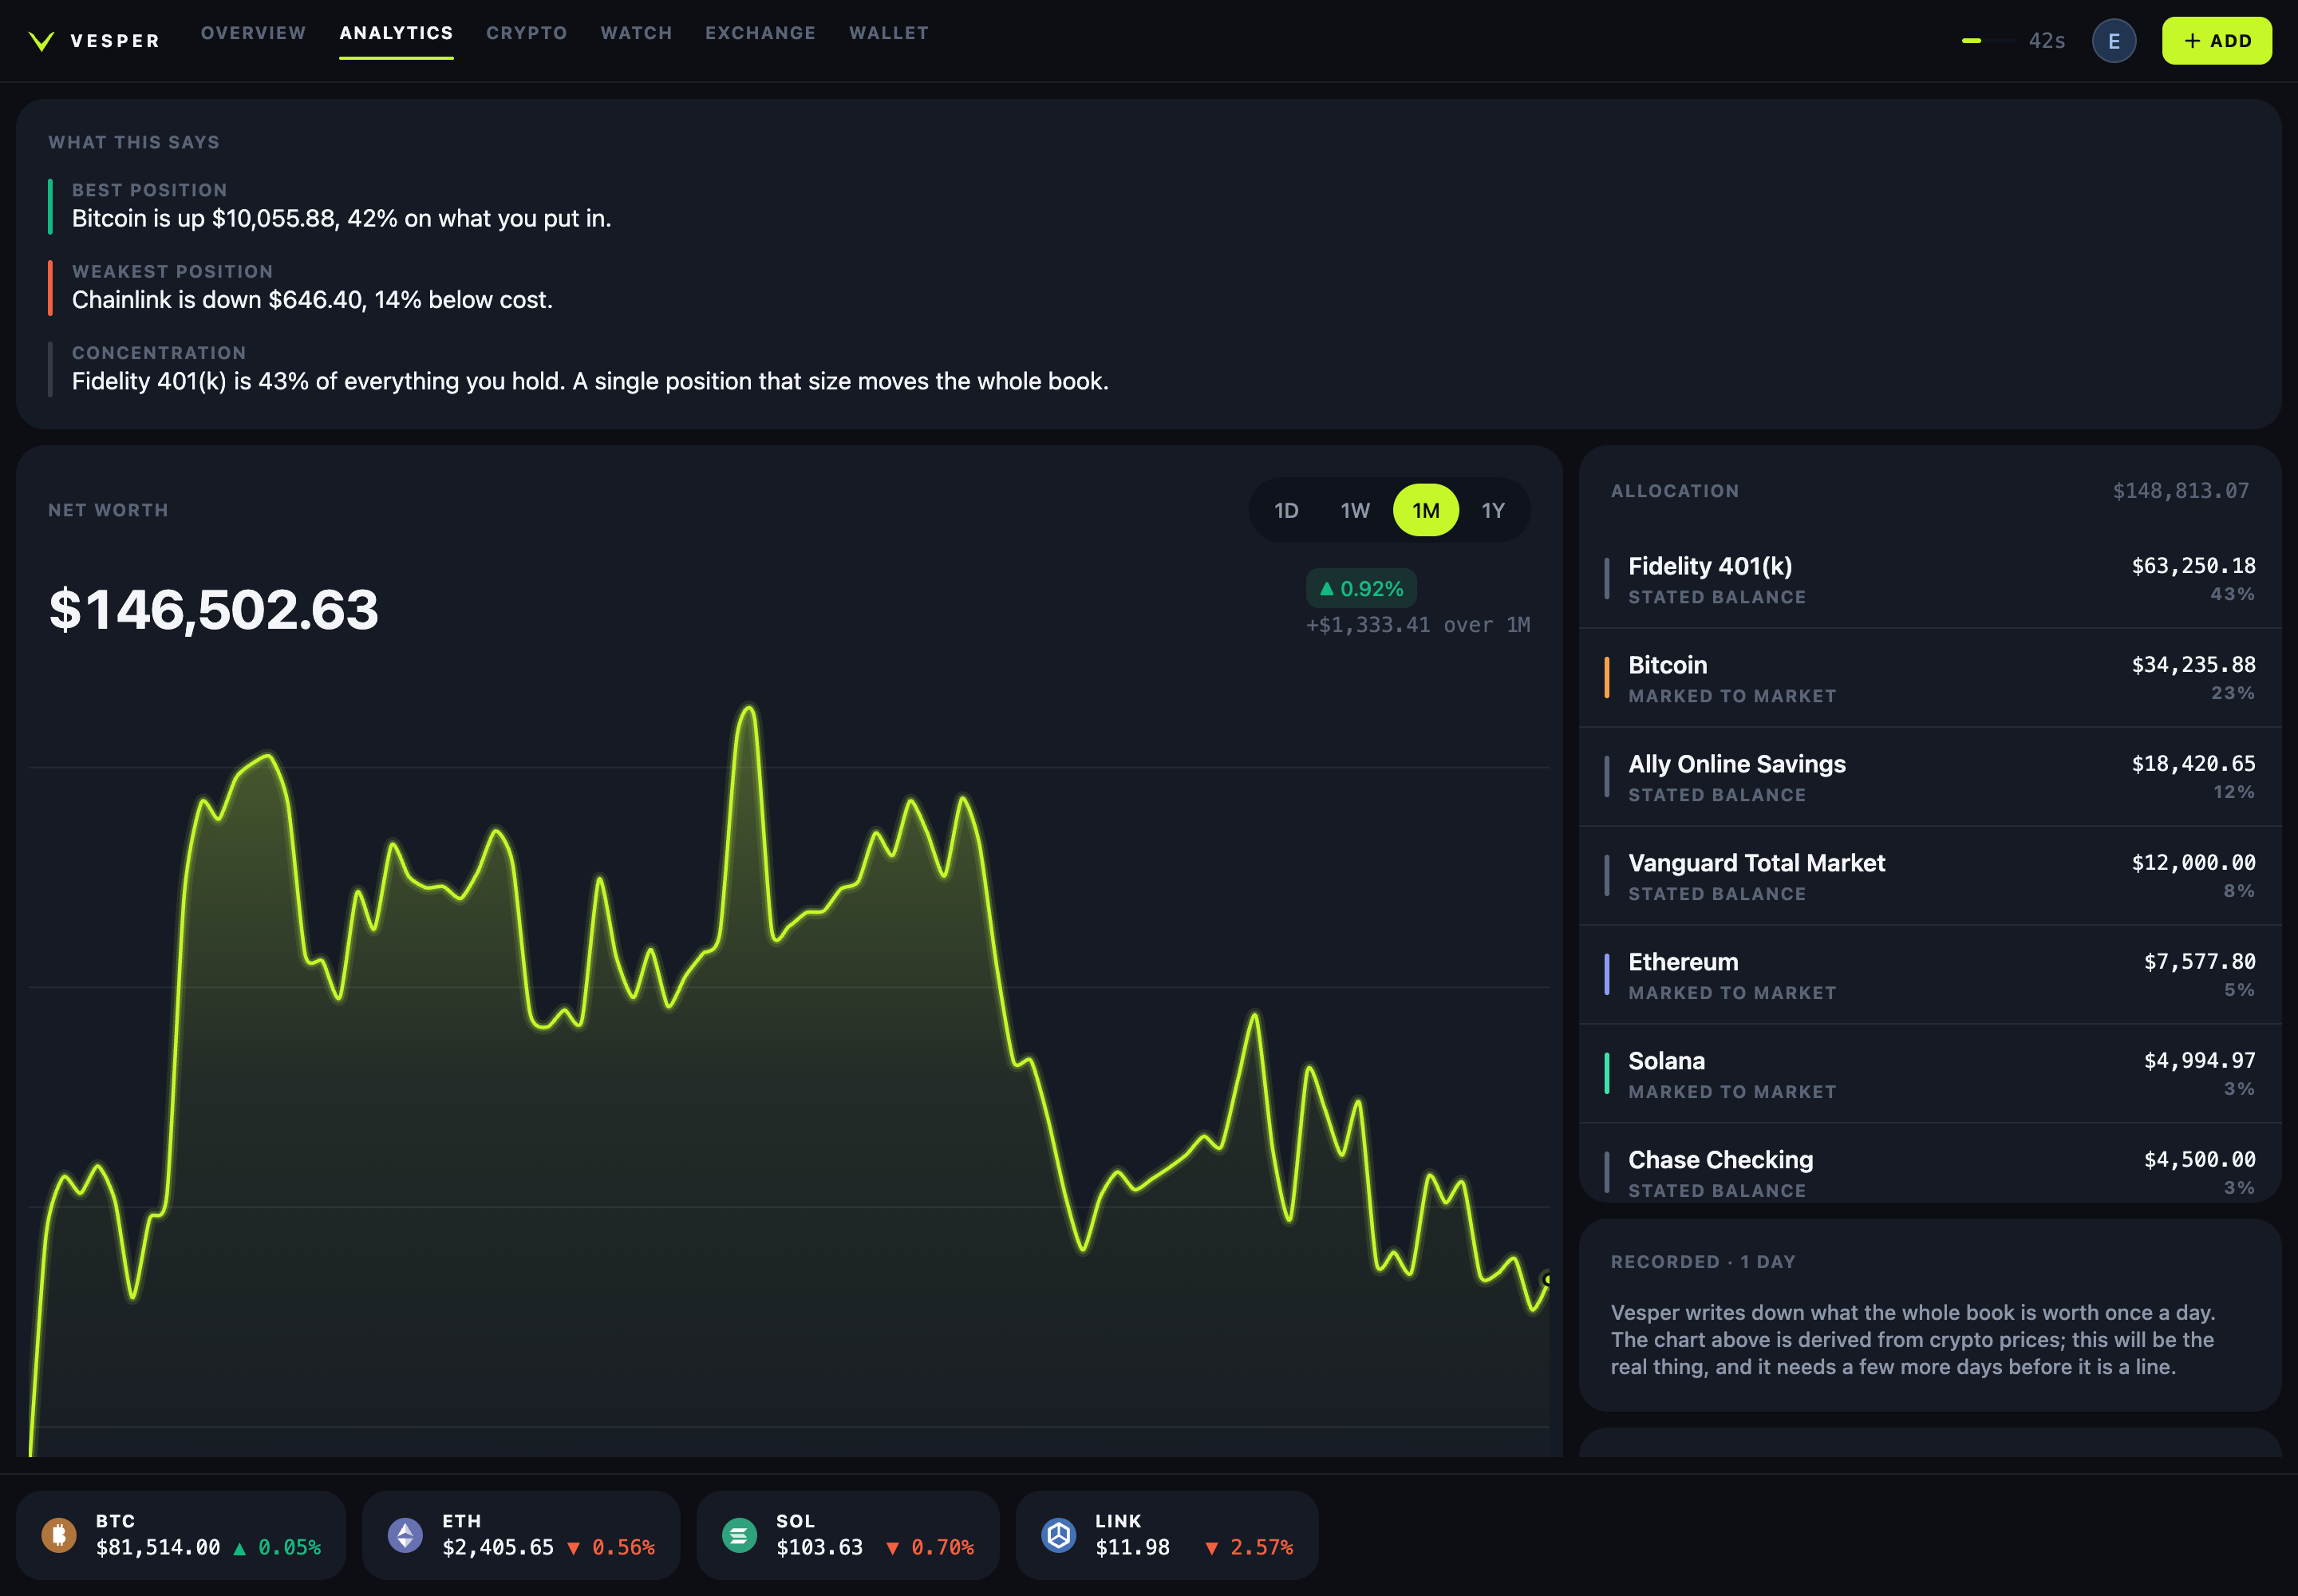The image size is (2298, 1596).
Task: Click the 42s refresh countdown bar
Action: 1989,41
